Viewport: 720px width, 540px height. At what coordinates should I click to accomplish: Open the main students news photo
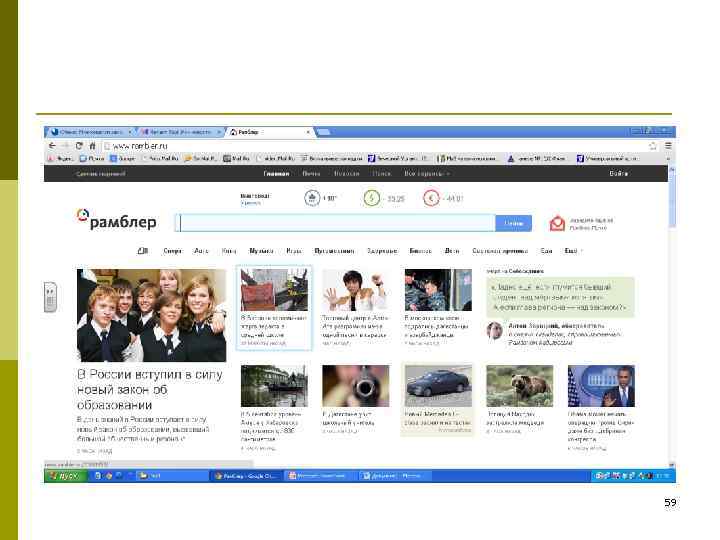[152, 315]
